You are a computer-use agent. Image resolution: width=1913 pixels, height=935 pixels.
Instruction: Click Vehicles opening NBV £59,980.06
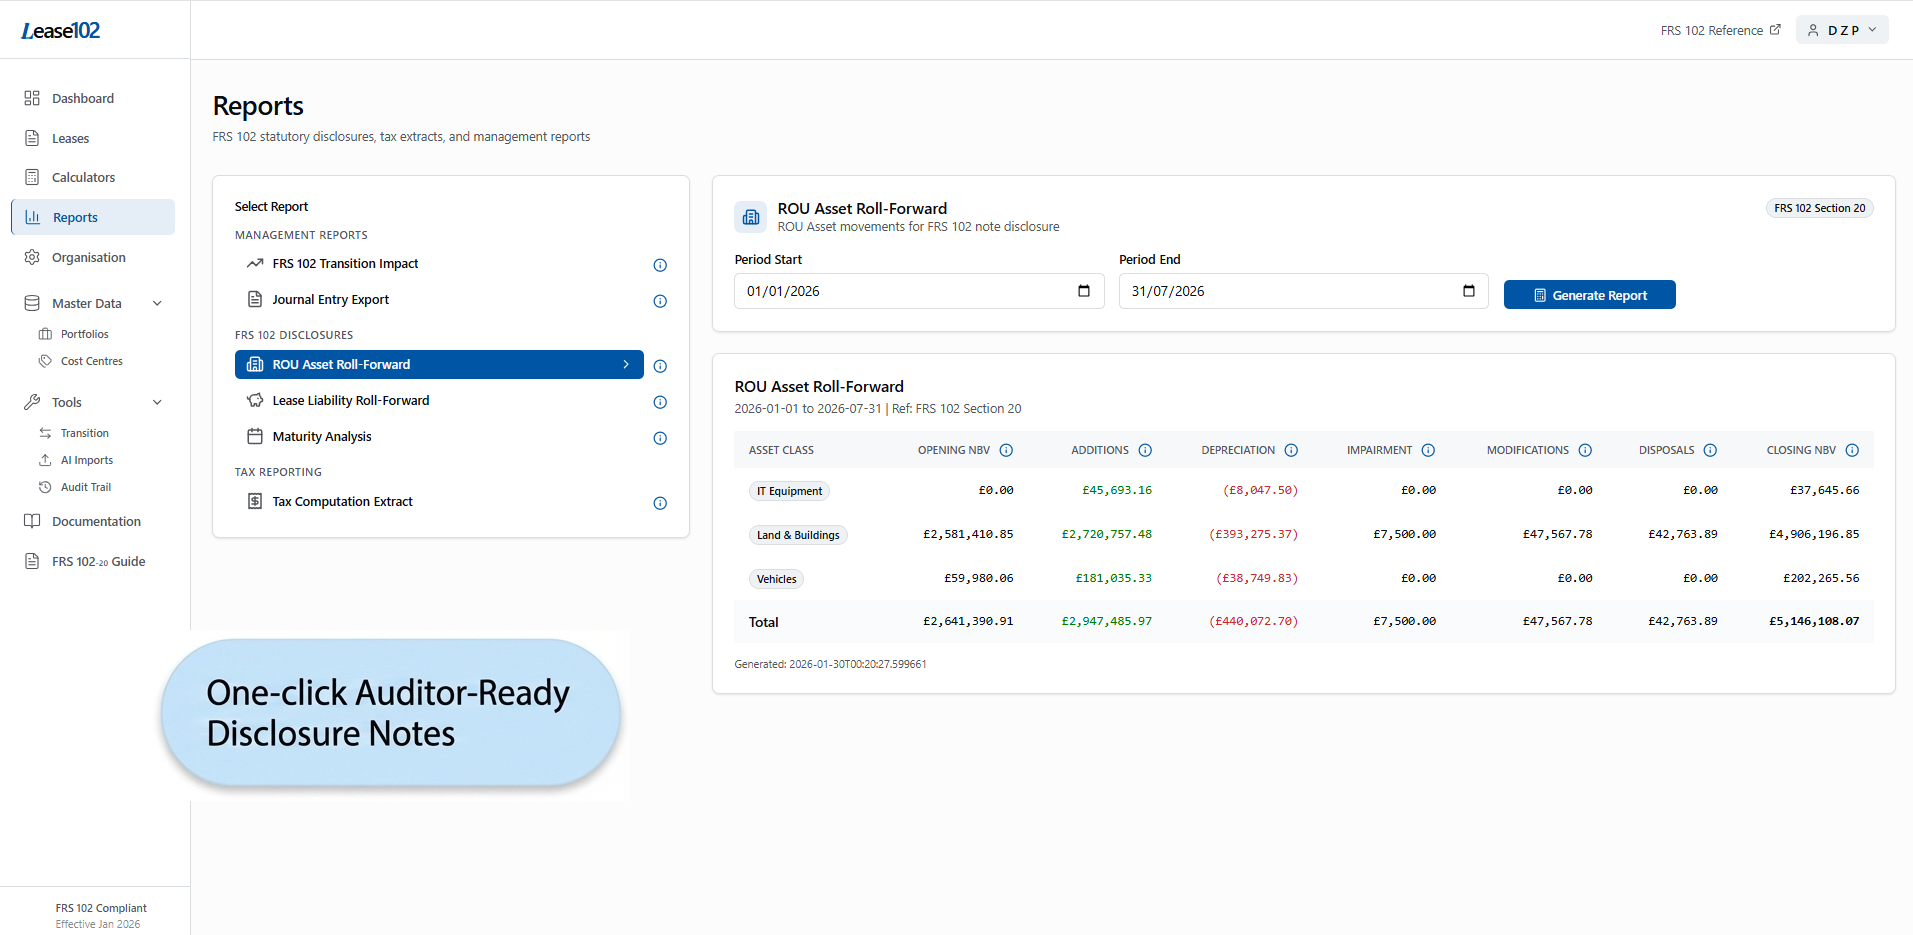coord(978,578)
